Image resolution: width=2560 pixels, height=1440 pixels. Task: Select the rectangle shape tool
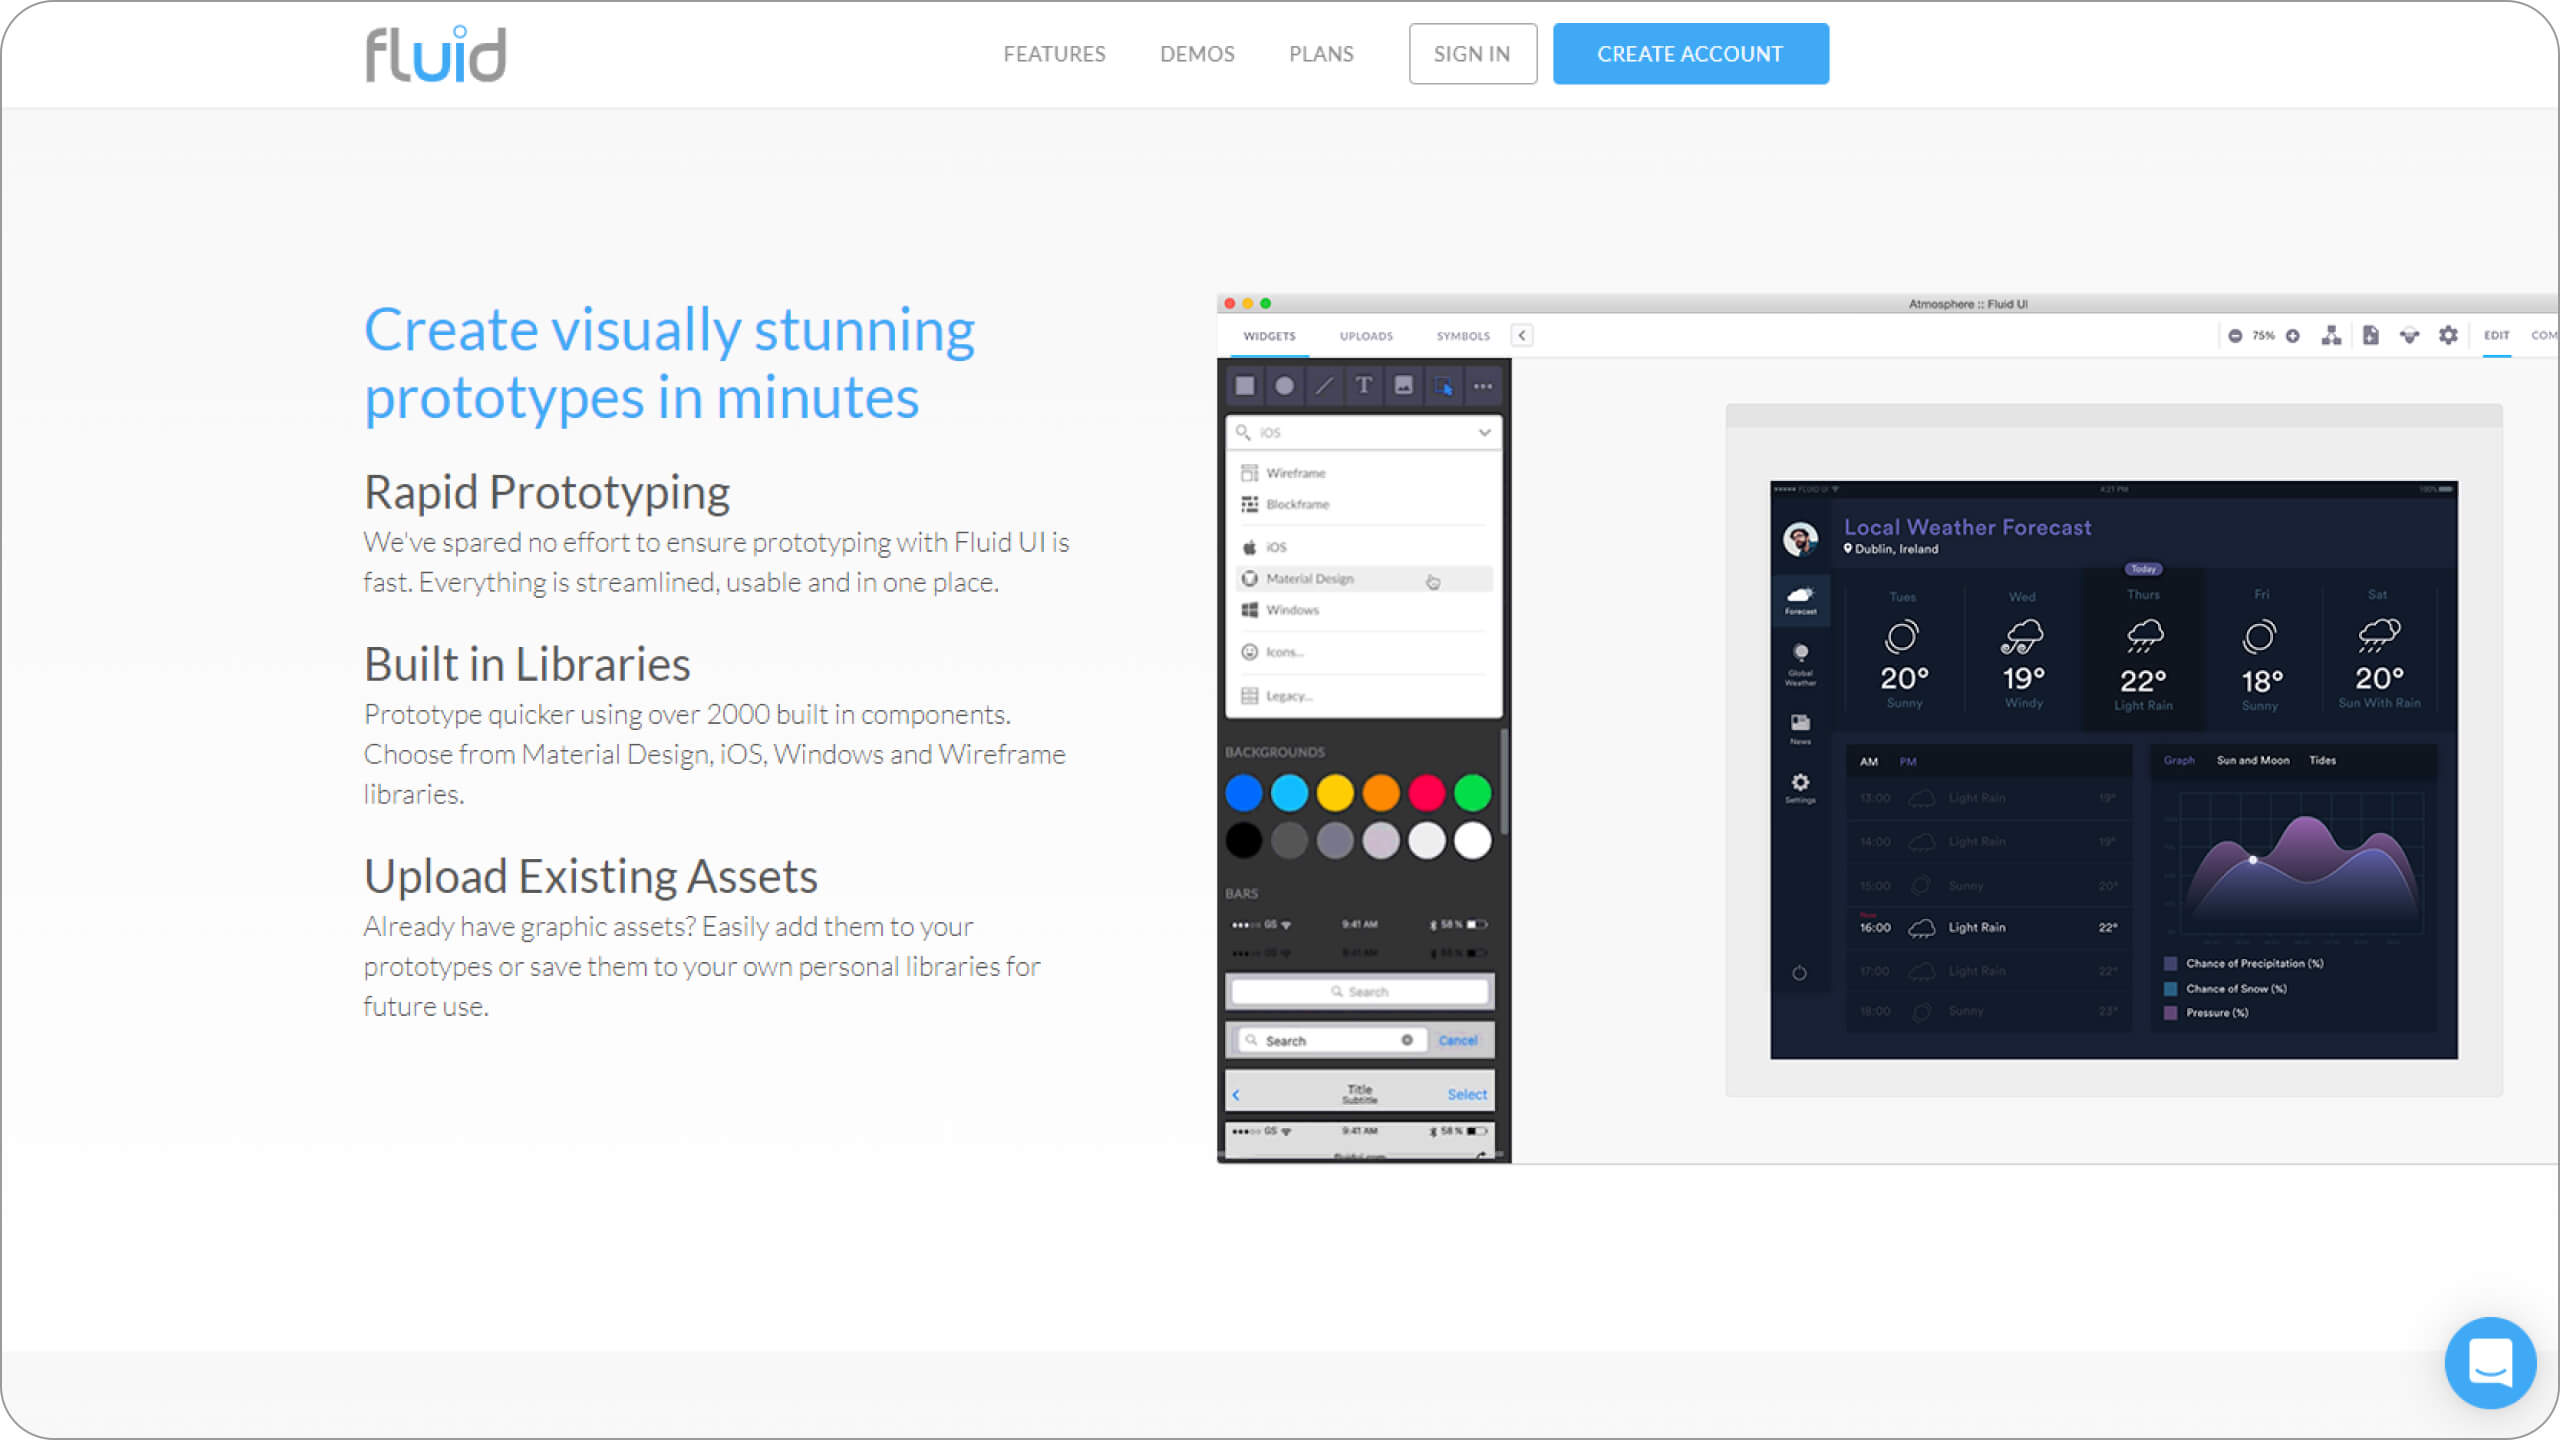(1245, 386)
